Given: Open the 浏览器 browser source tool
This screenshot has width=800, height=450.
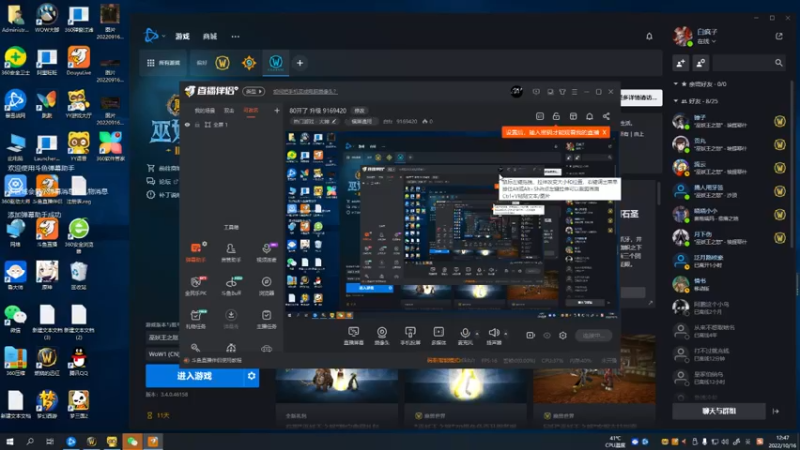Looking at the screenshot, I should [x=266, y=286].
